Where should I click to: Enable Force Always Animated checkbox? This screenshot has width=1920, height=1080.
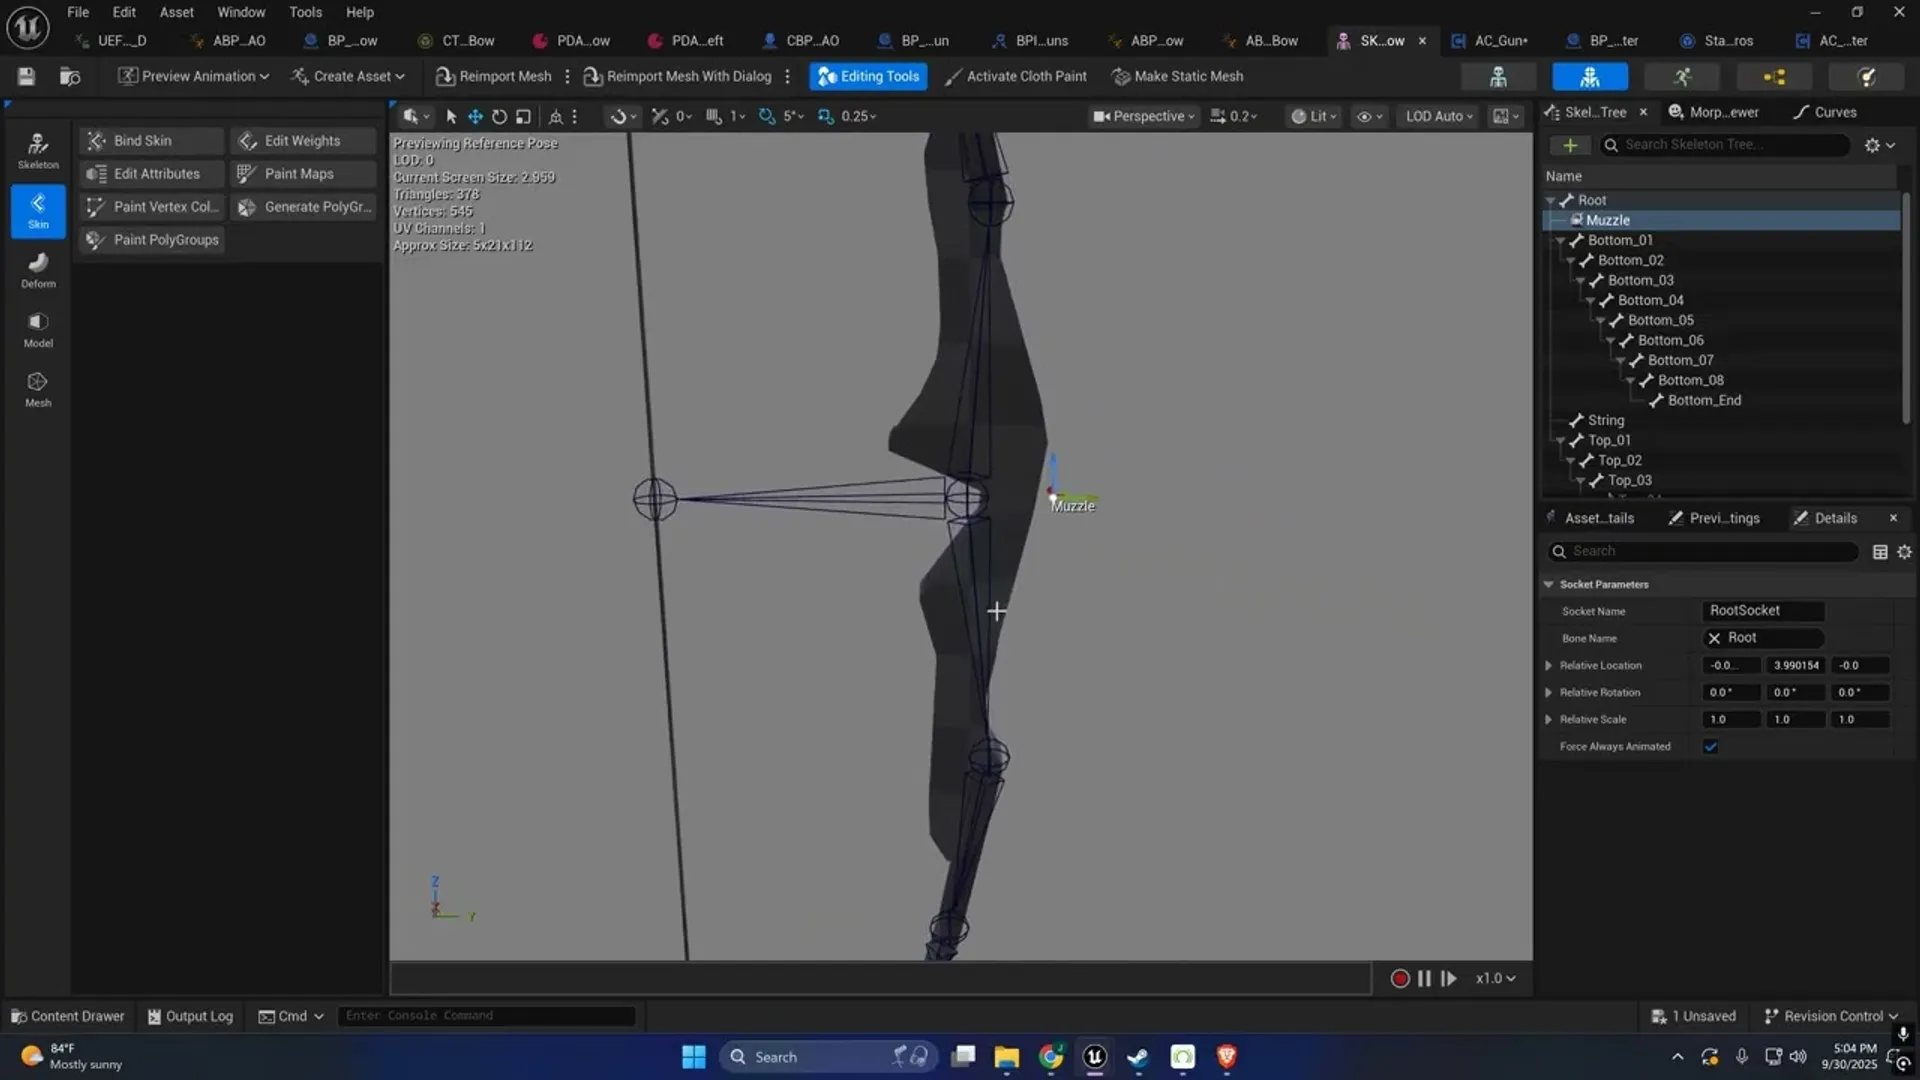pyautogui.click(x=1711, y=746)
